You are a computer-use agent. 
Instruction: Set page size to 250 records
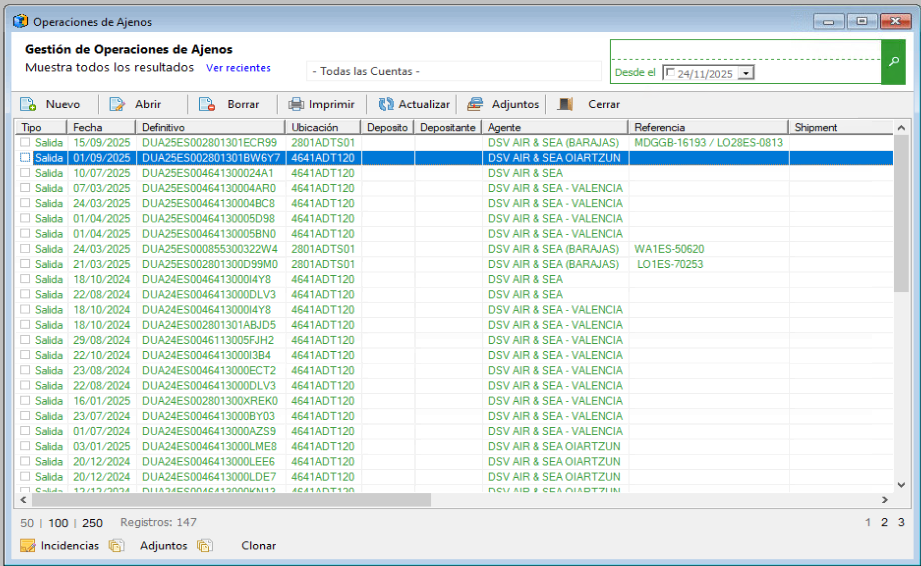(92, 523)
